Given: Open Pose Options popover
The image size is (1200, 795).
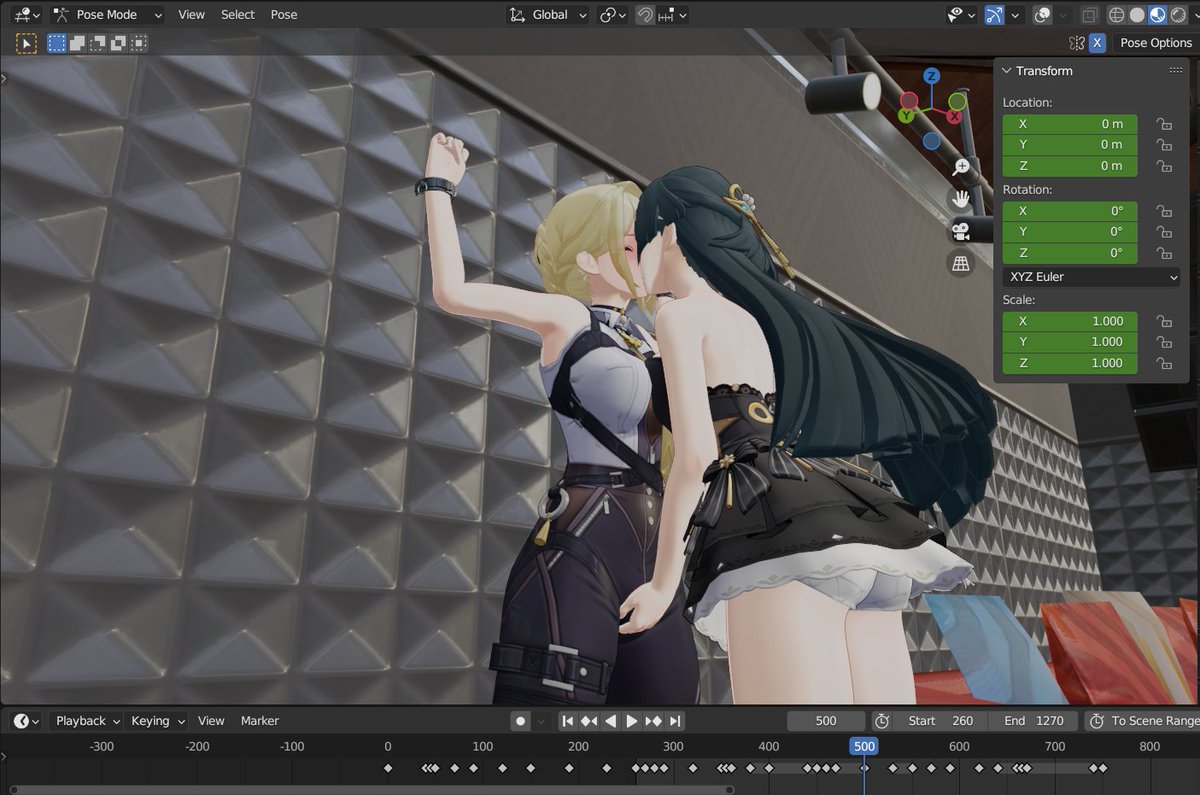Looking at the screenshot, I should (x=1156, y=43).
